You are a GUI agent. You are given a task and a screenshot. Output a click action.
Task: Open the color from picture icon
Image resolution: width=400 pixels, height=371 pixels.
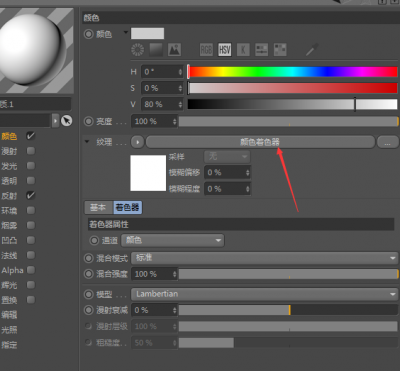[174, 50]
